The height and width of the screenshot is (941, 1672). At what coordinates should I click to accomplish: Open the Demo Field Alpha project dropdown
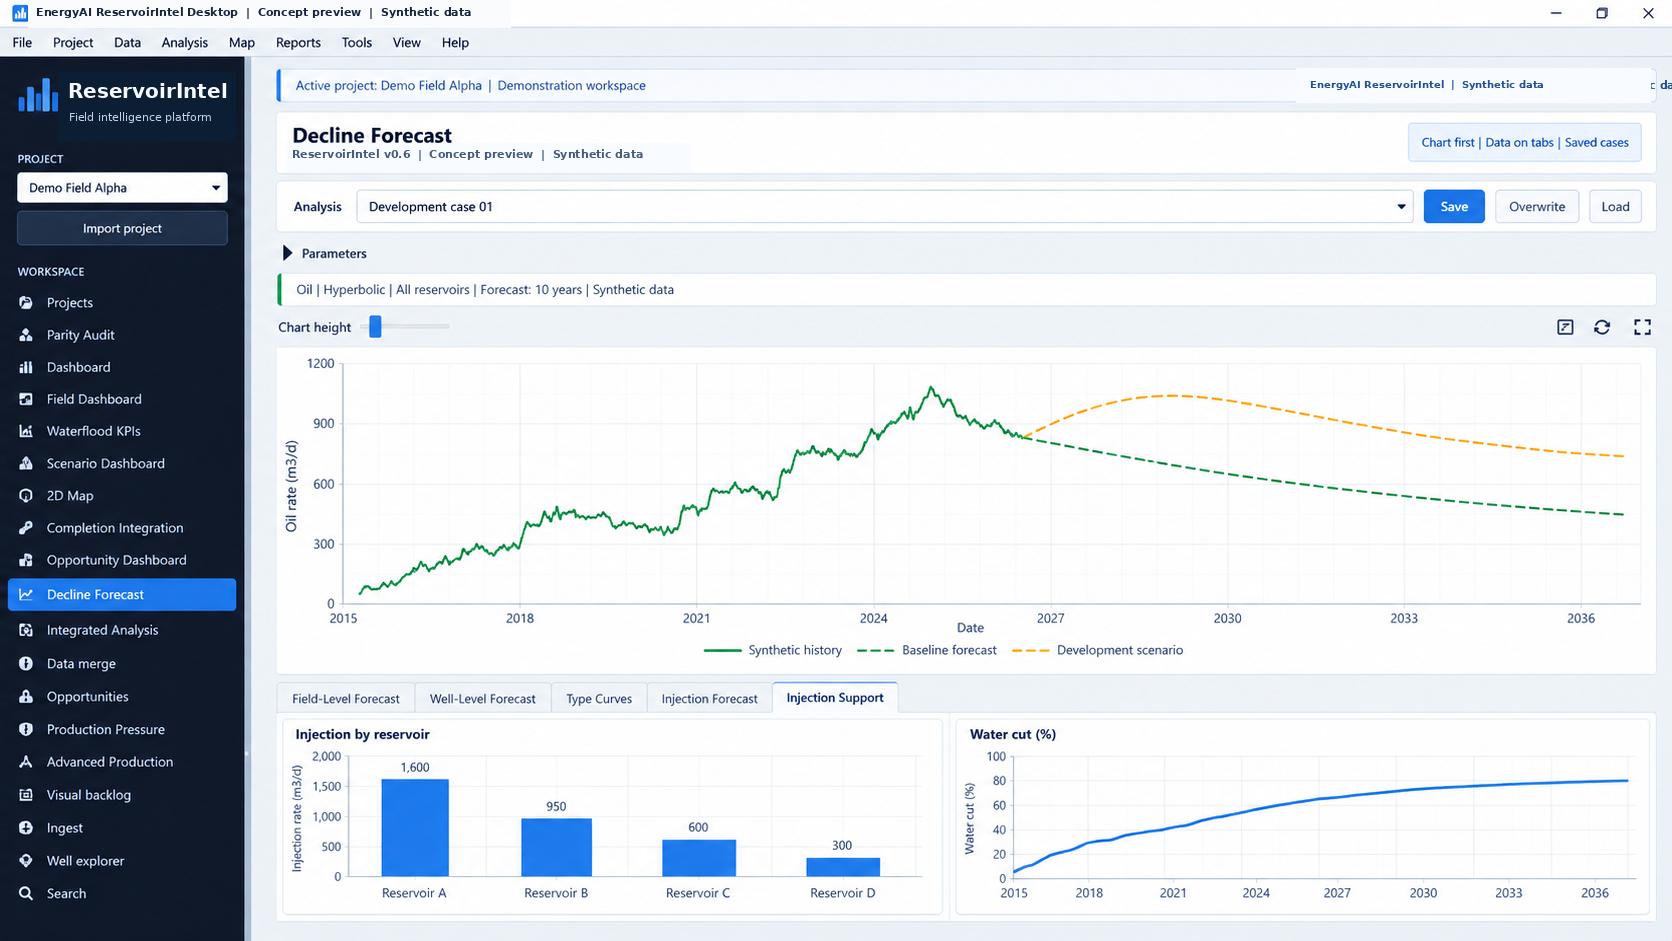point(122,188)
